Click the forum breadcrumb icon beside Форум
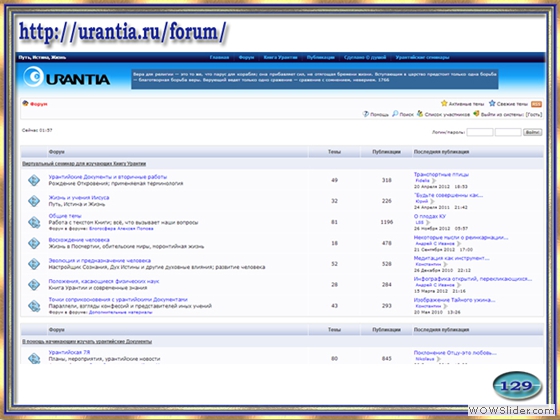This screenshot has height=420, width=560. pyautogui.click(x=25, y=104)
